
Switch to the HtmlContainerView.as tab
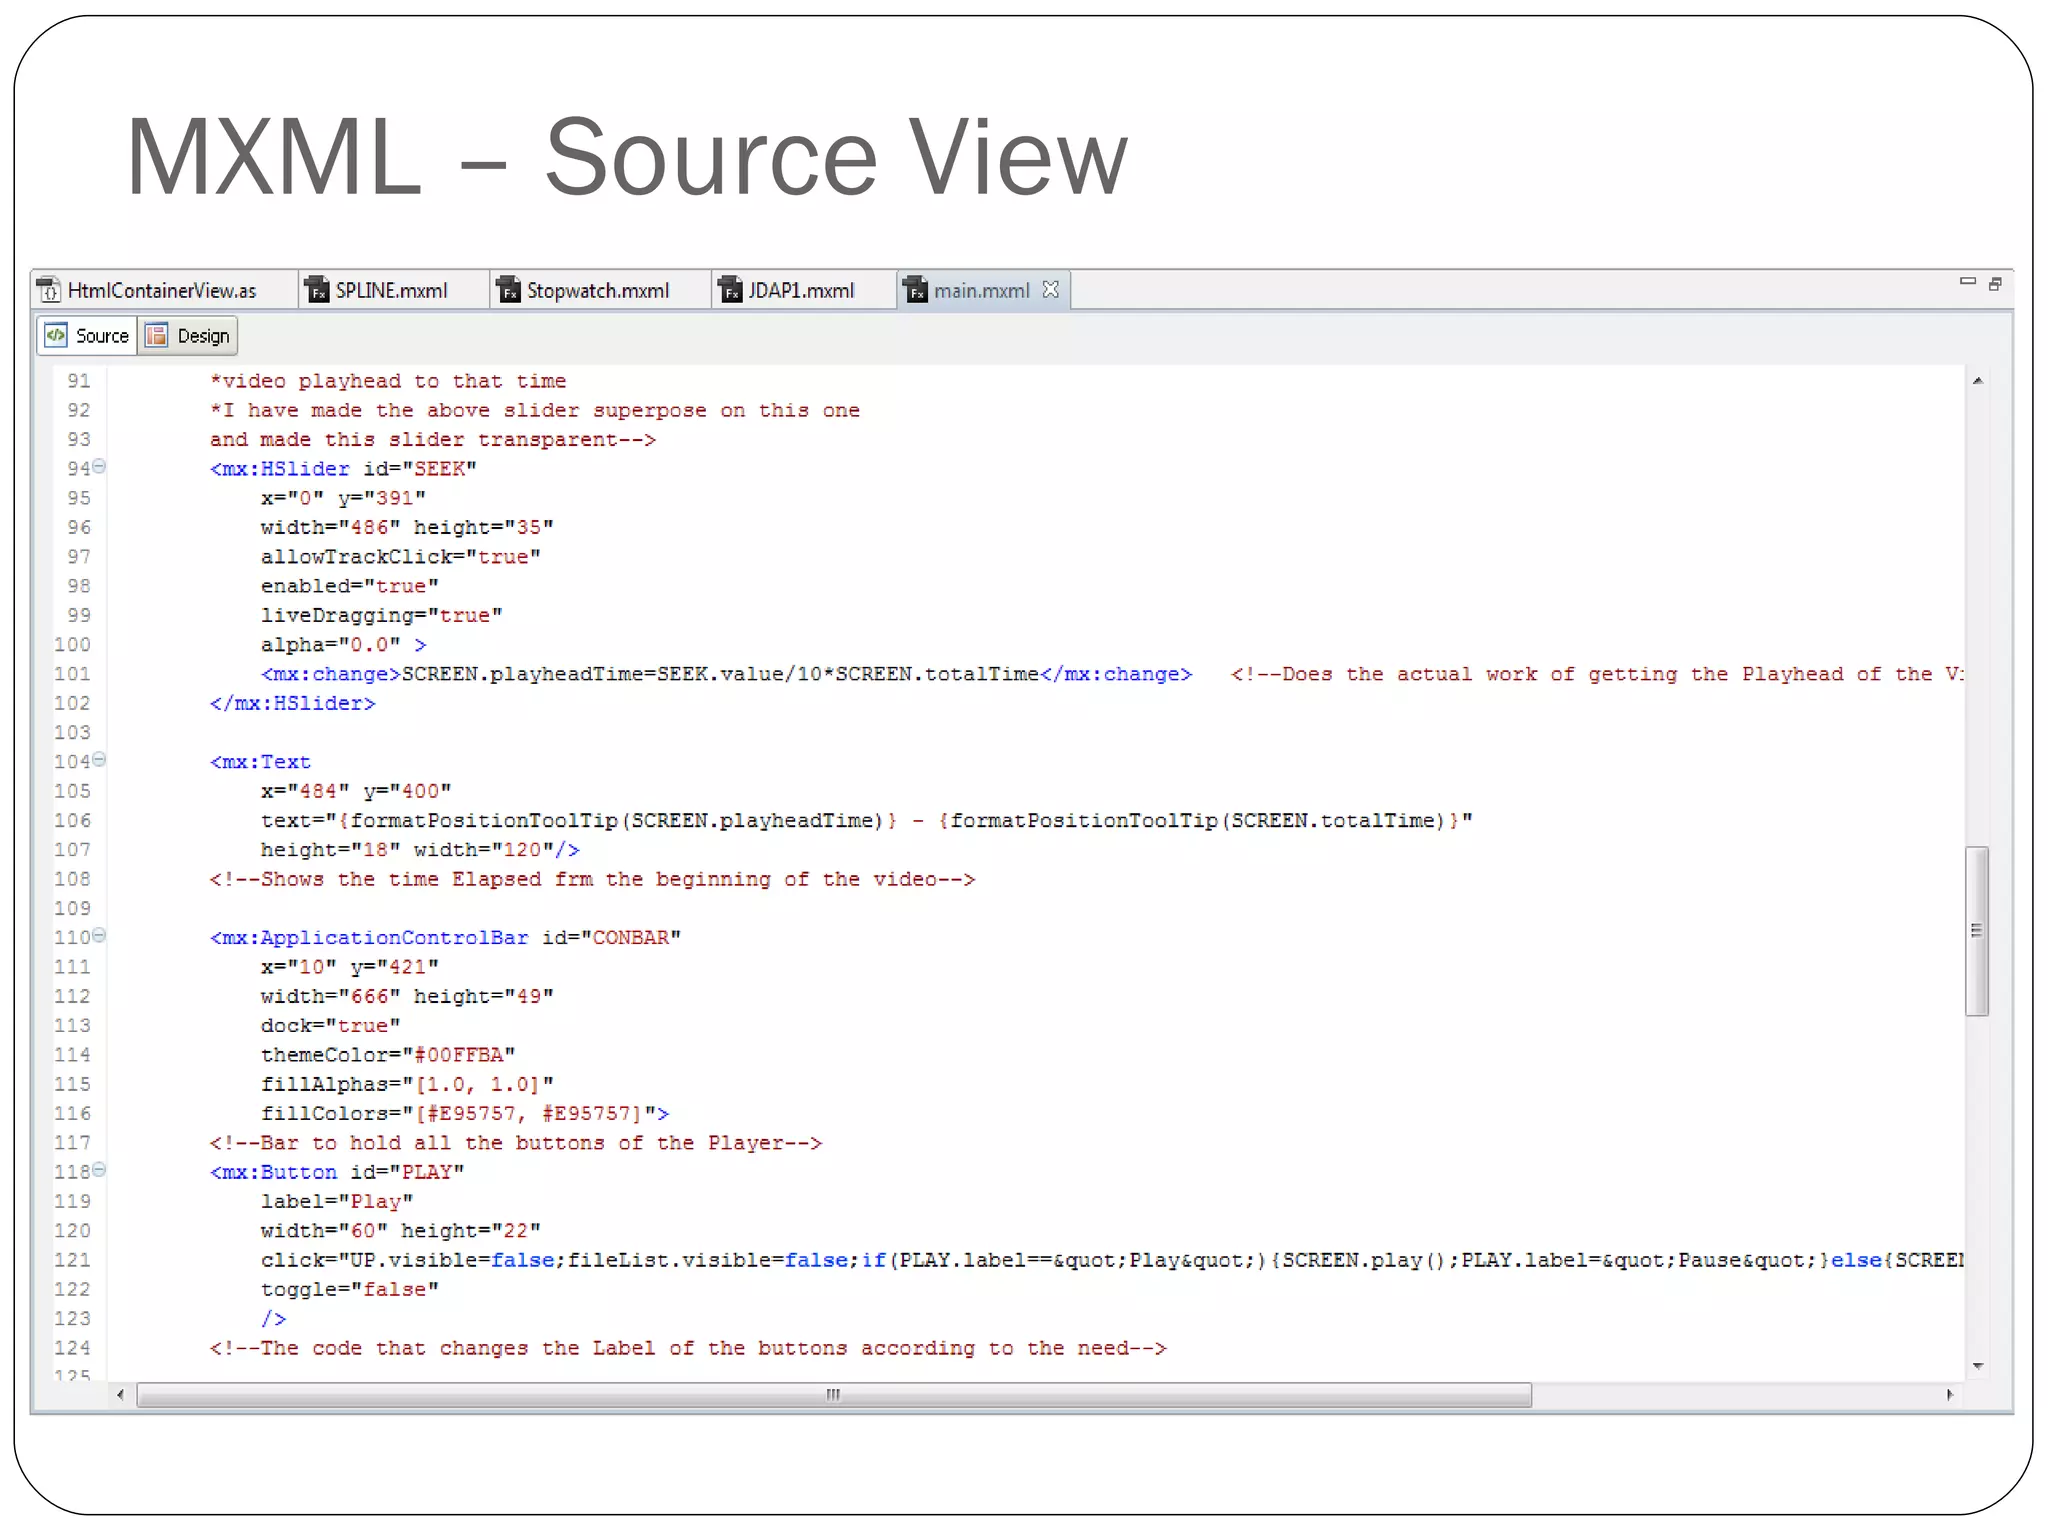(162, 290)
